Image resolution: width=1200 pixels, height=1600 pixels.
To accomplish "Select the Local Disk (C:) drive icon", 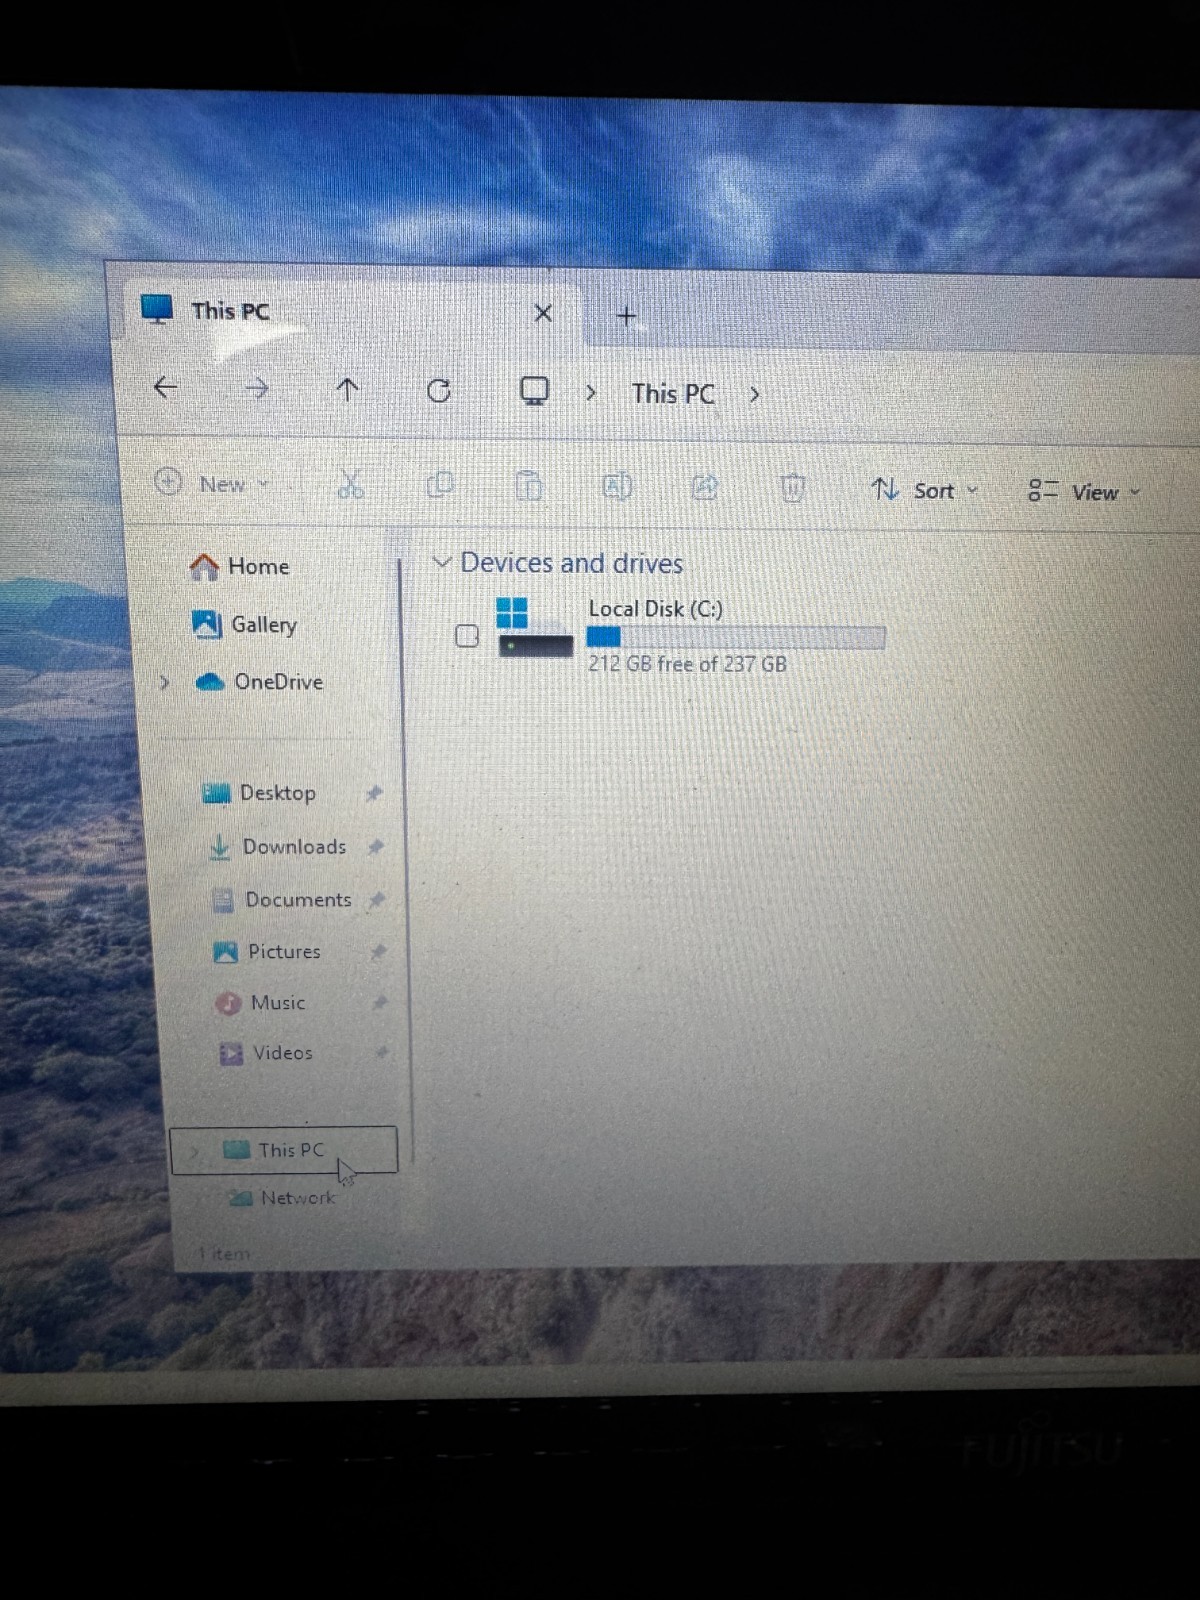I will pyautogui.click(x=535, y=627).
